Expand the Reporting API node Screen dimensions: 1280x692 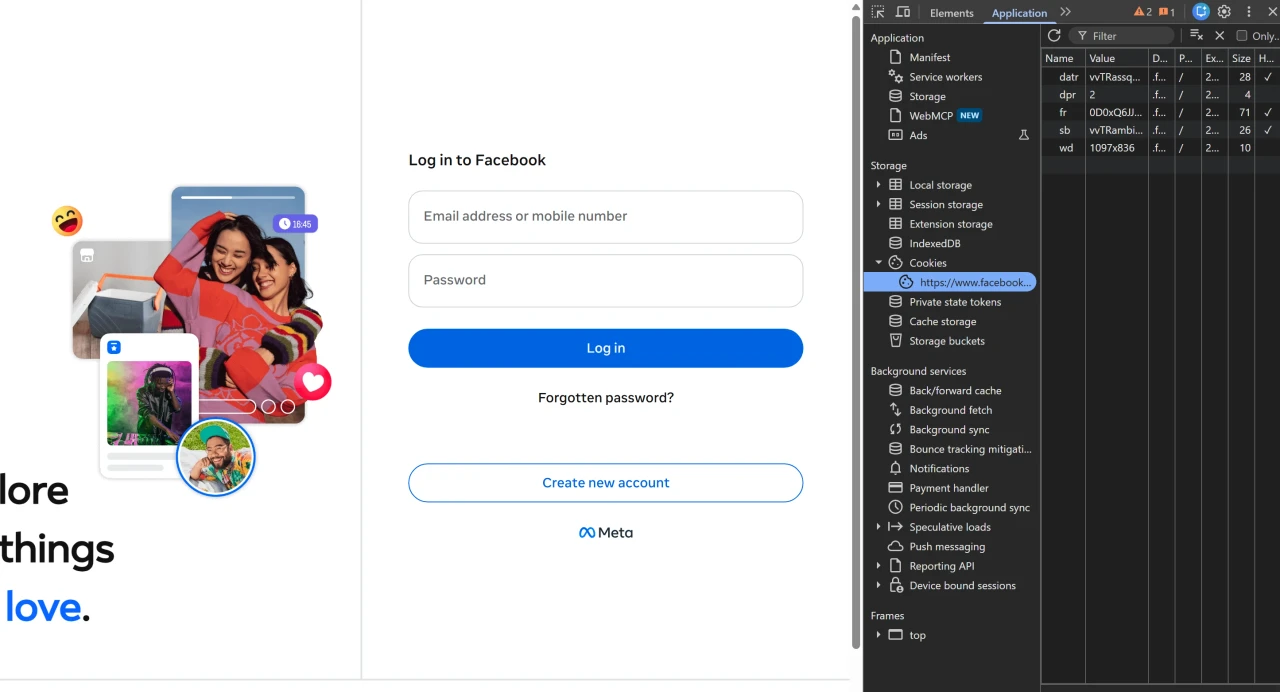(x=879, y=566)
